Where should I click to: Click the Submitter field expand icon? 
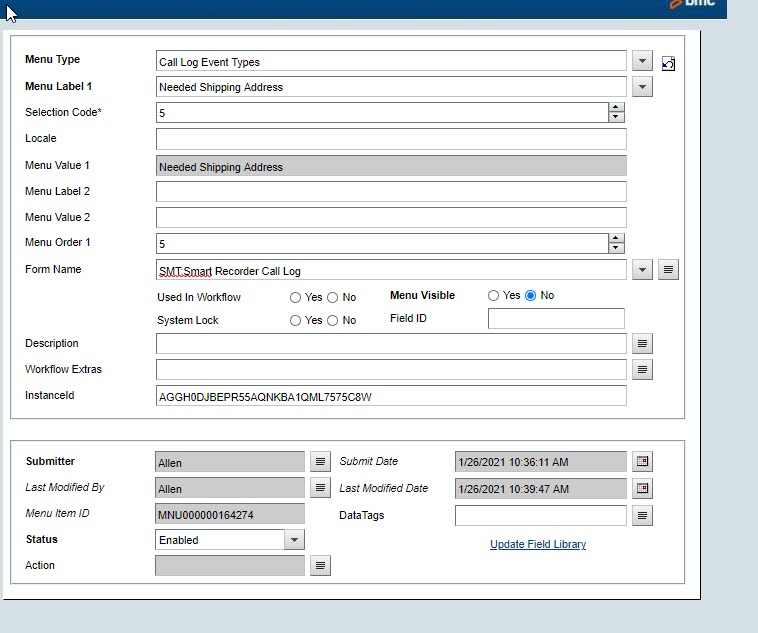(x=319, y=462)
